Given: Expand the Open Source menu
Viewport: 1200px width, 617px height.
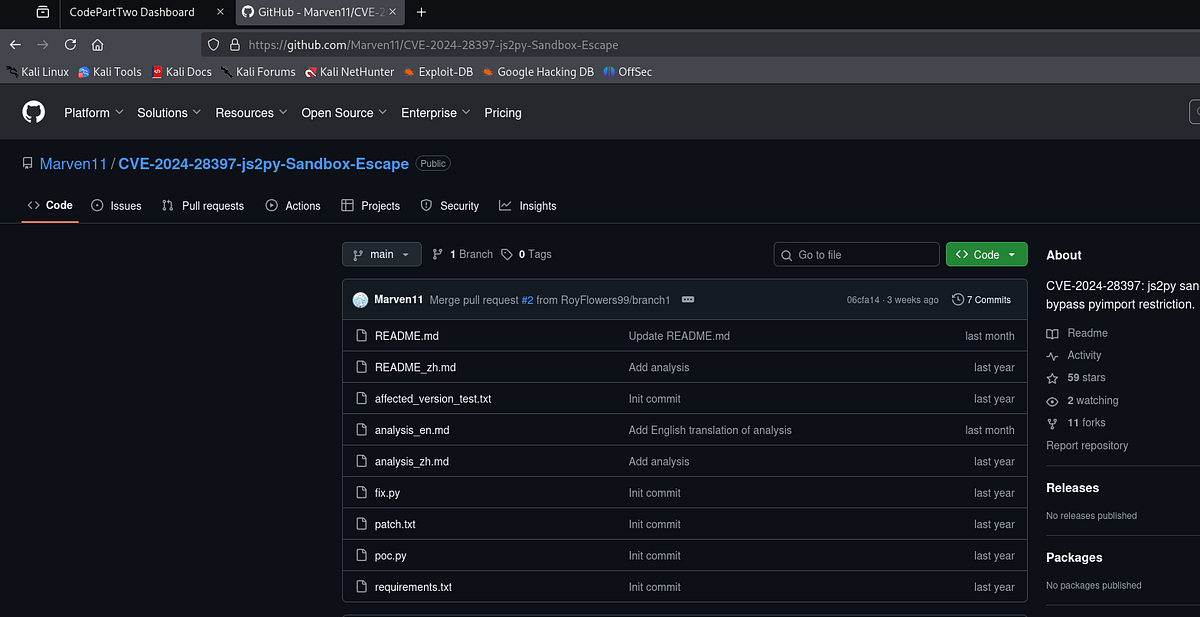Looking at the screenshot, I should (344, 113).
